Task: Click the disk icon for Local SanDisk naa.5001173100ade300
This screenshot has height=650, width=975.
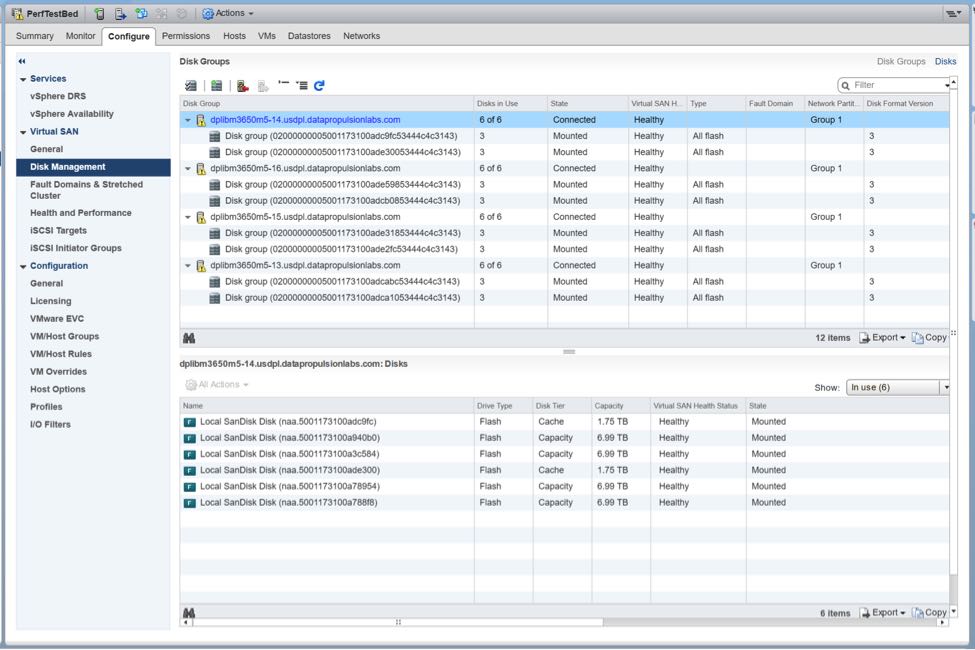Action: point(188,469)
